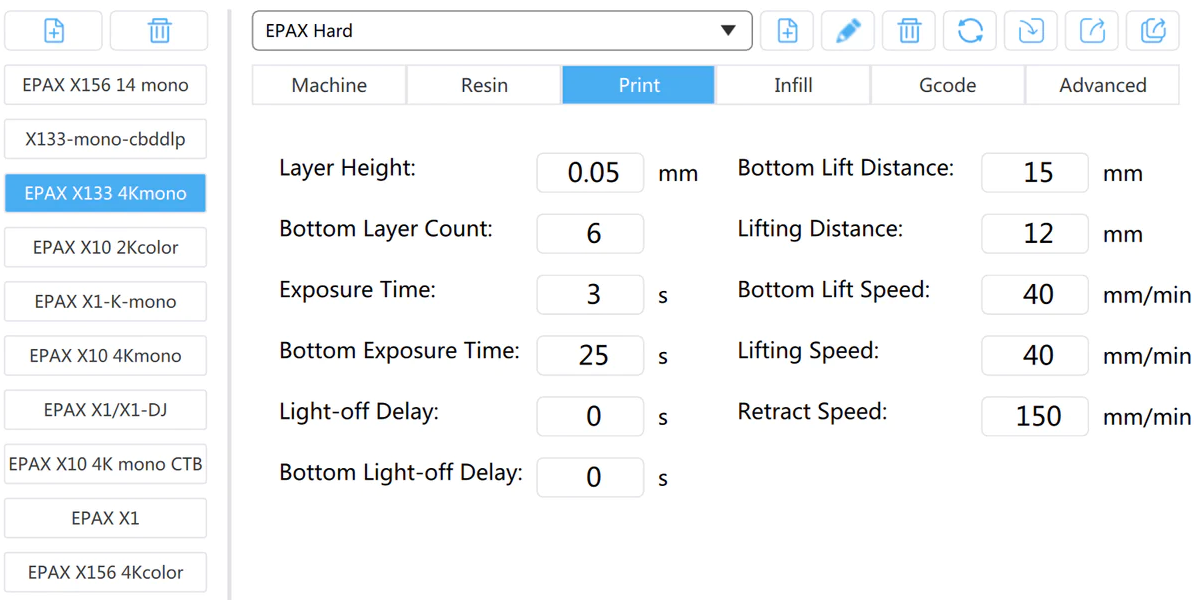Choose EPAX X156 4Kcolor machine
1196x600 pixels.
[x=105, y=573]
